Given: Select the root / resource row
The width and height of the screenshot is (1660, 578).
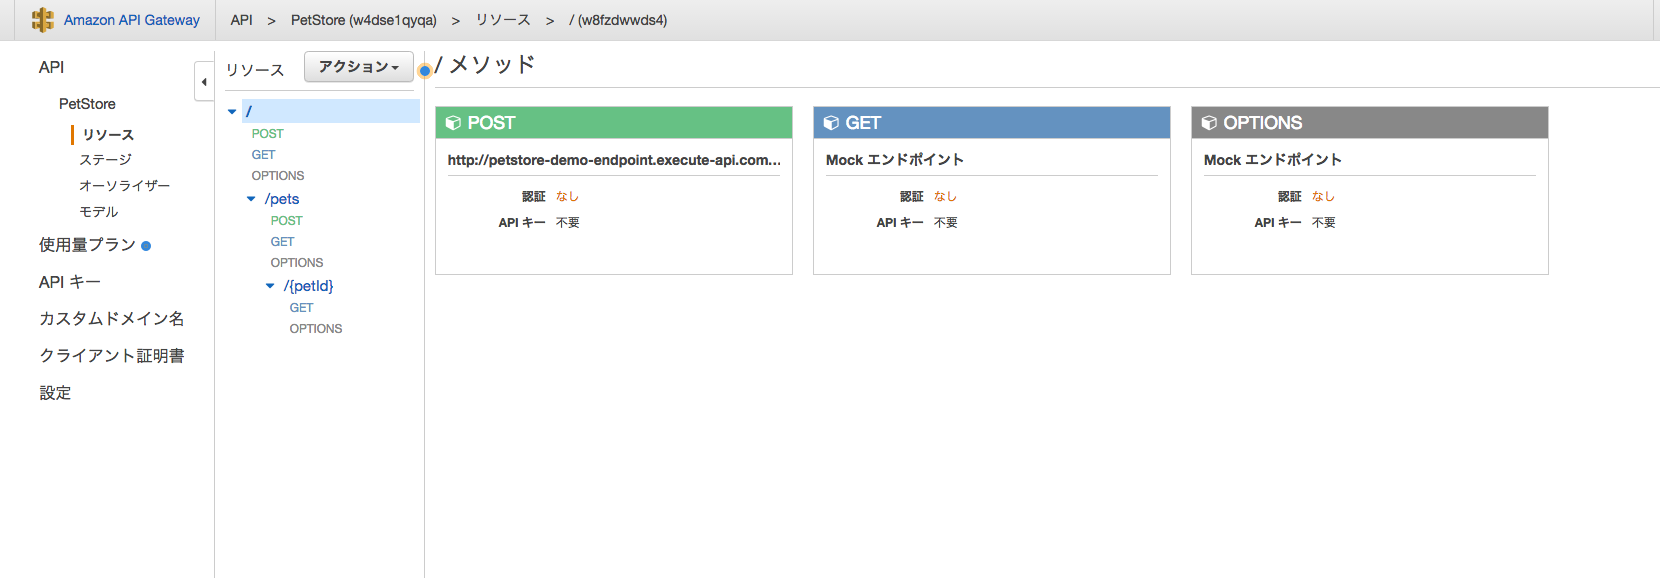Looking at the screenshot, I should tap(331, 111).
